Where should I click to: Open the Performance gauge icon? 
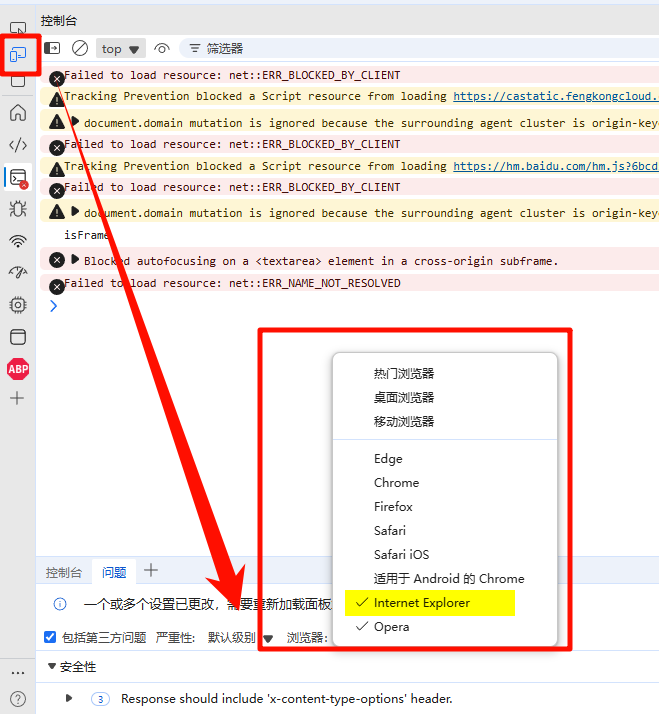[x=18, y=273]
